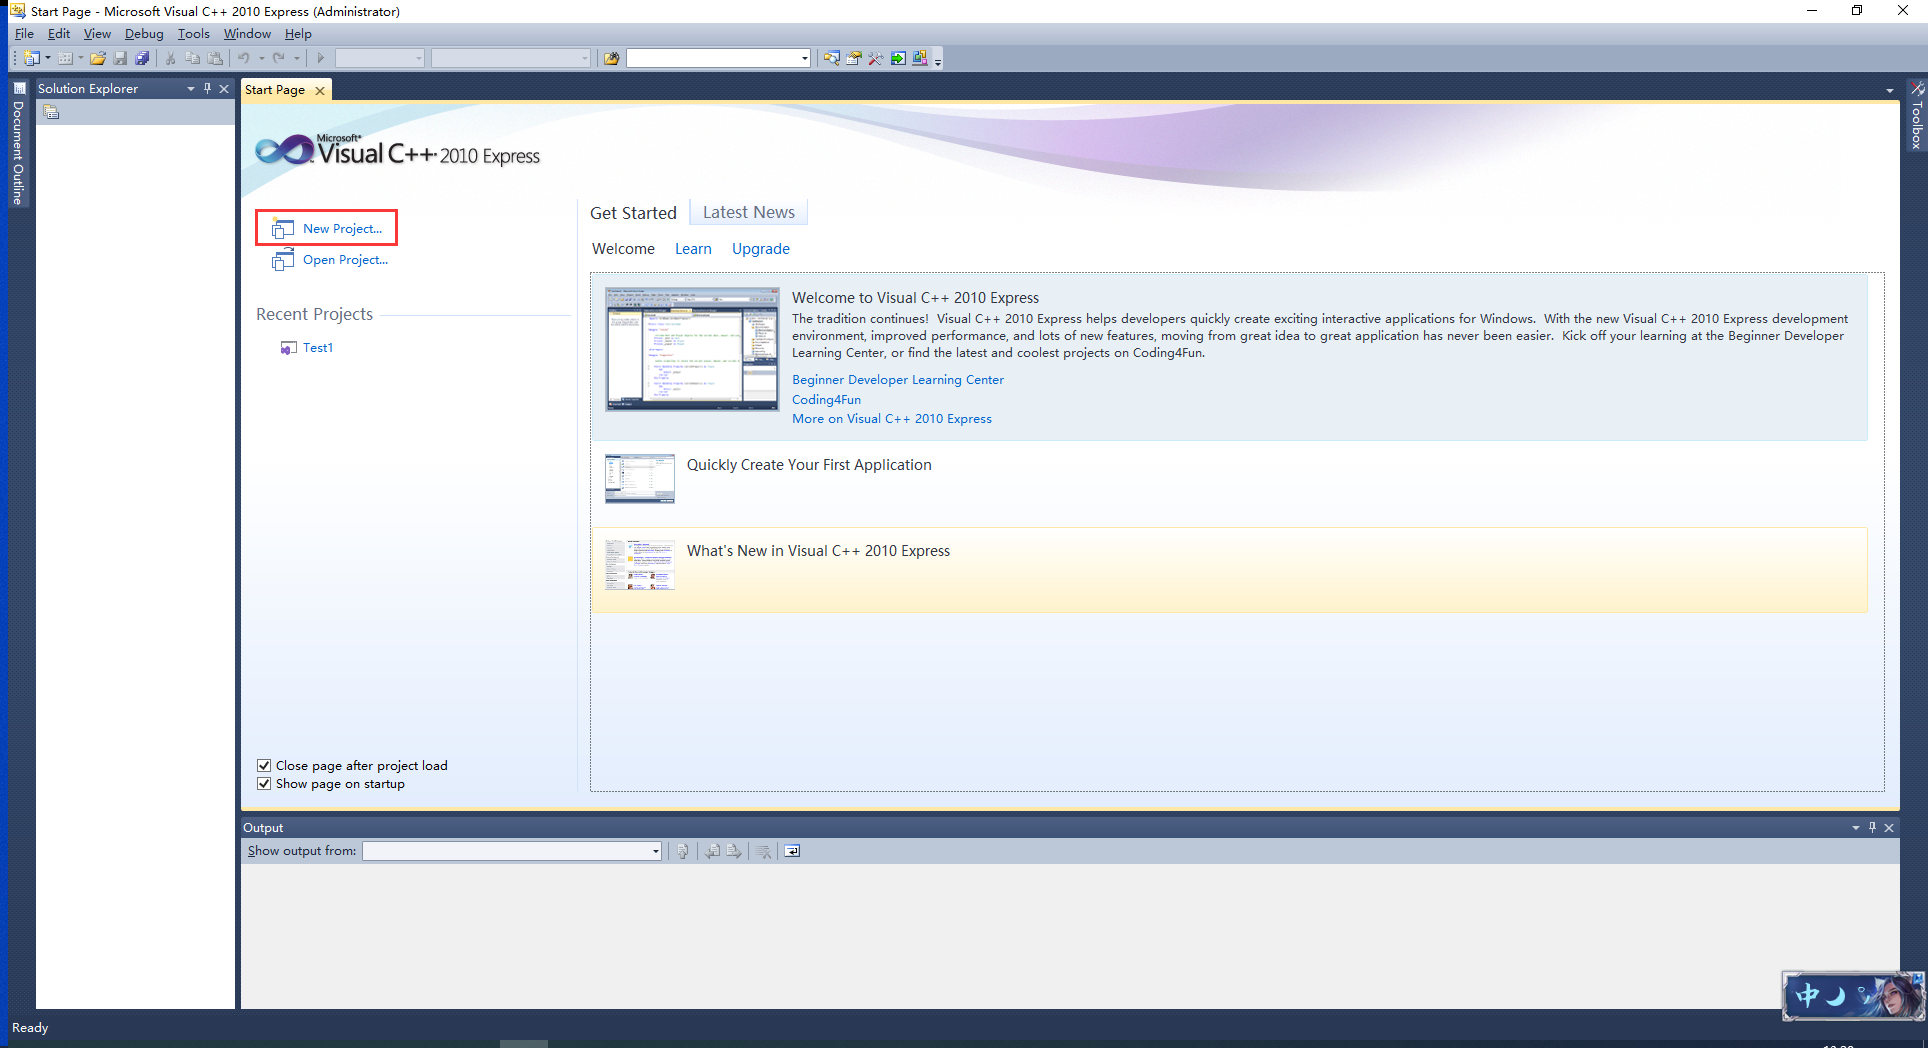Open the Add New Item dropdown arrow

81,58
